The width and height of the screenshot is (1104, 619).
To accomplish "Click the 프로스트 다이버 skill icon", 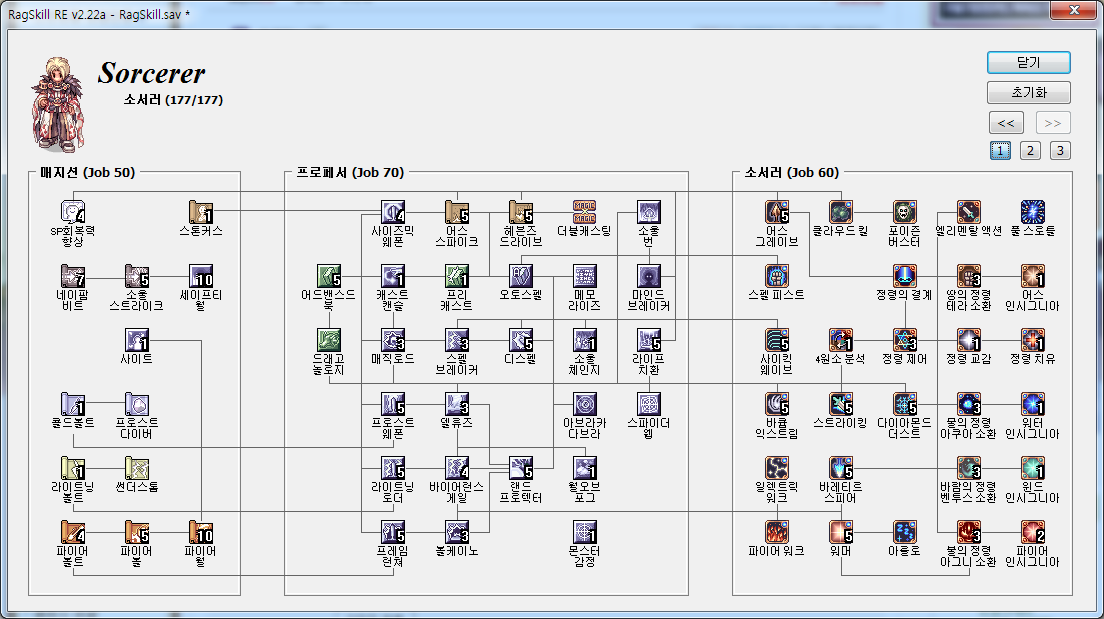I will coord(137,404).
